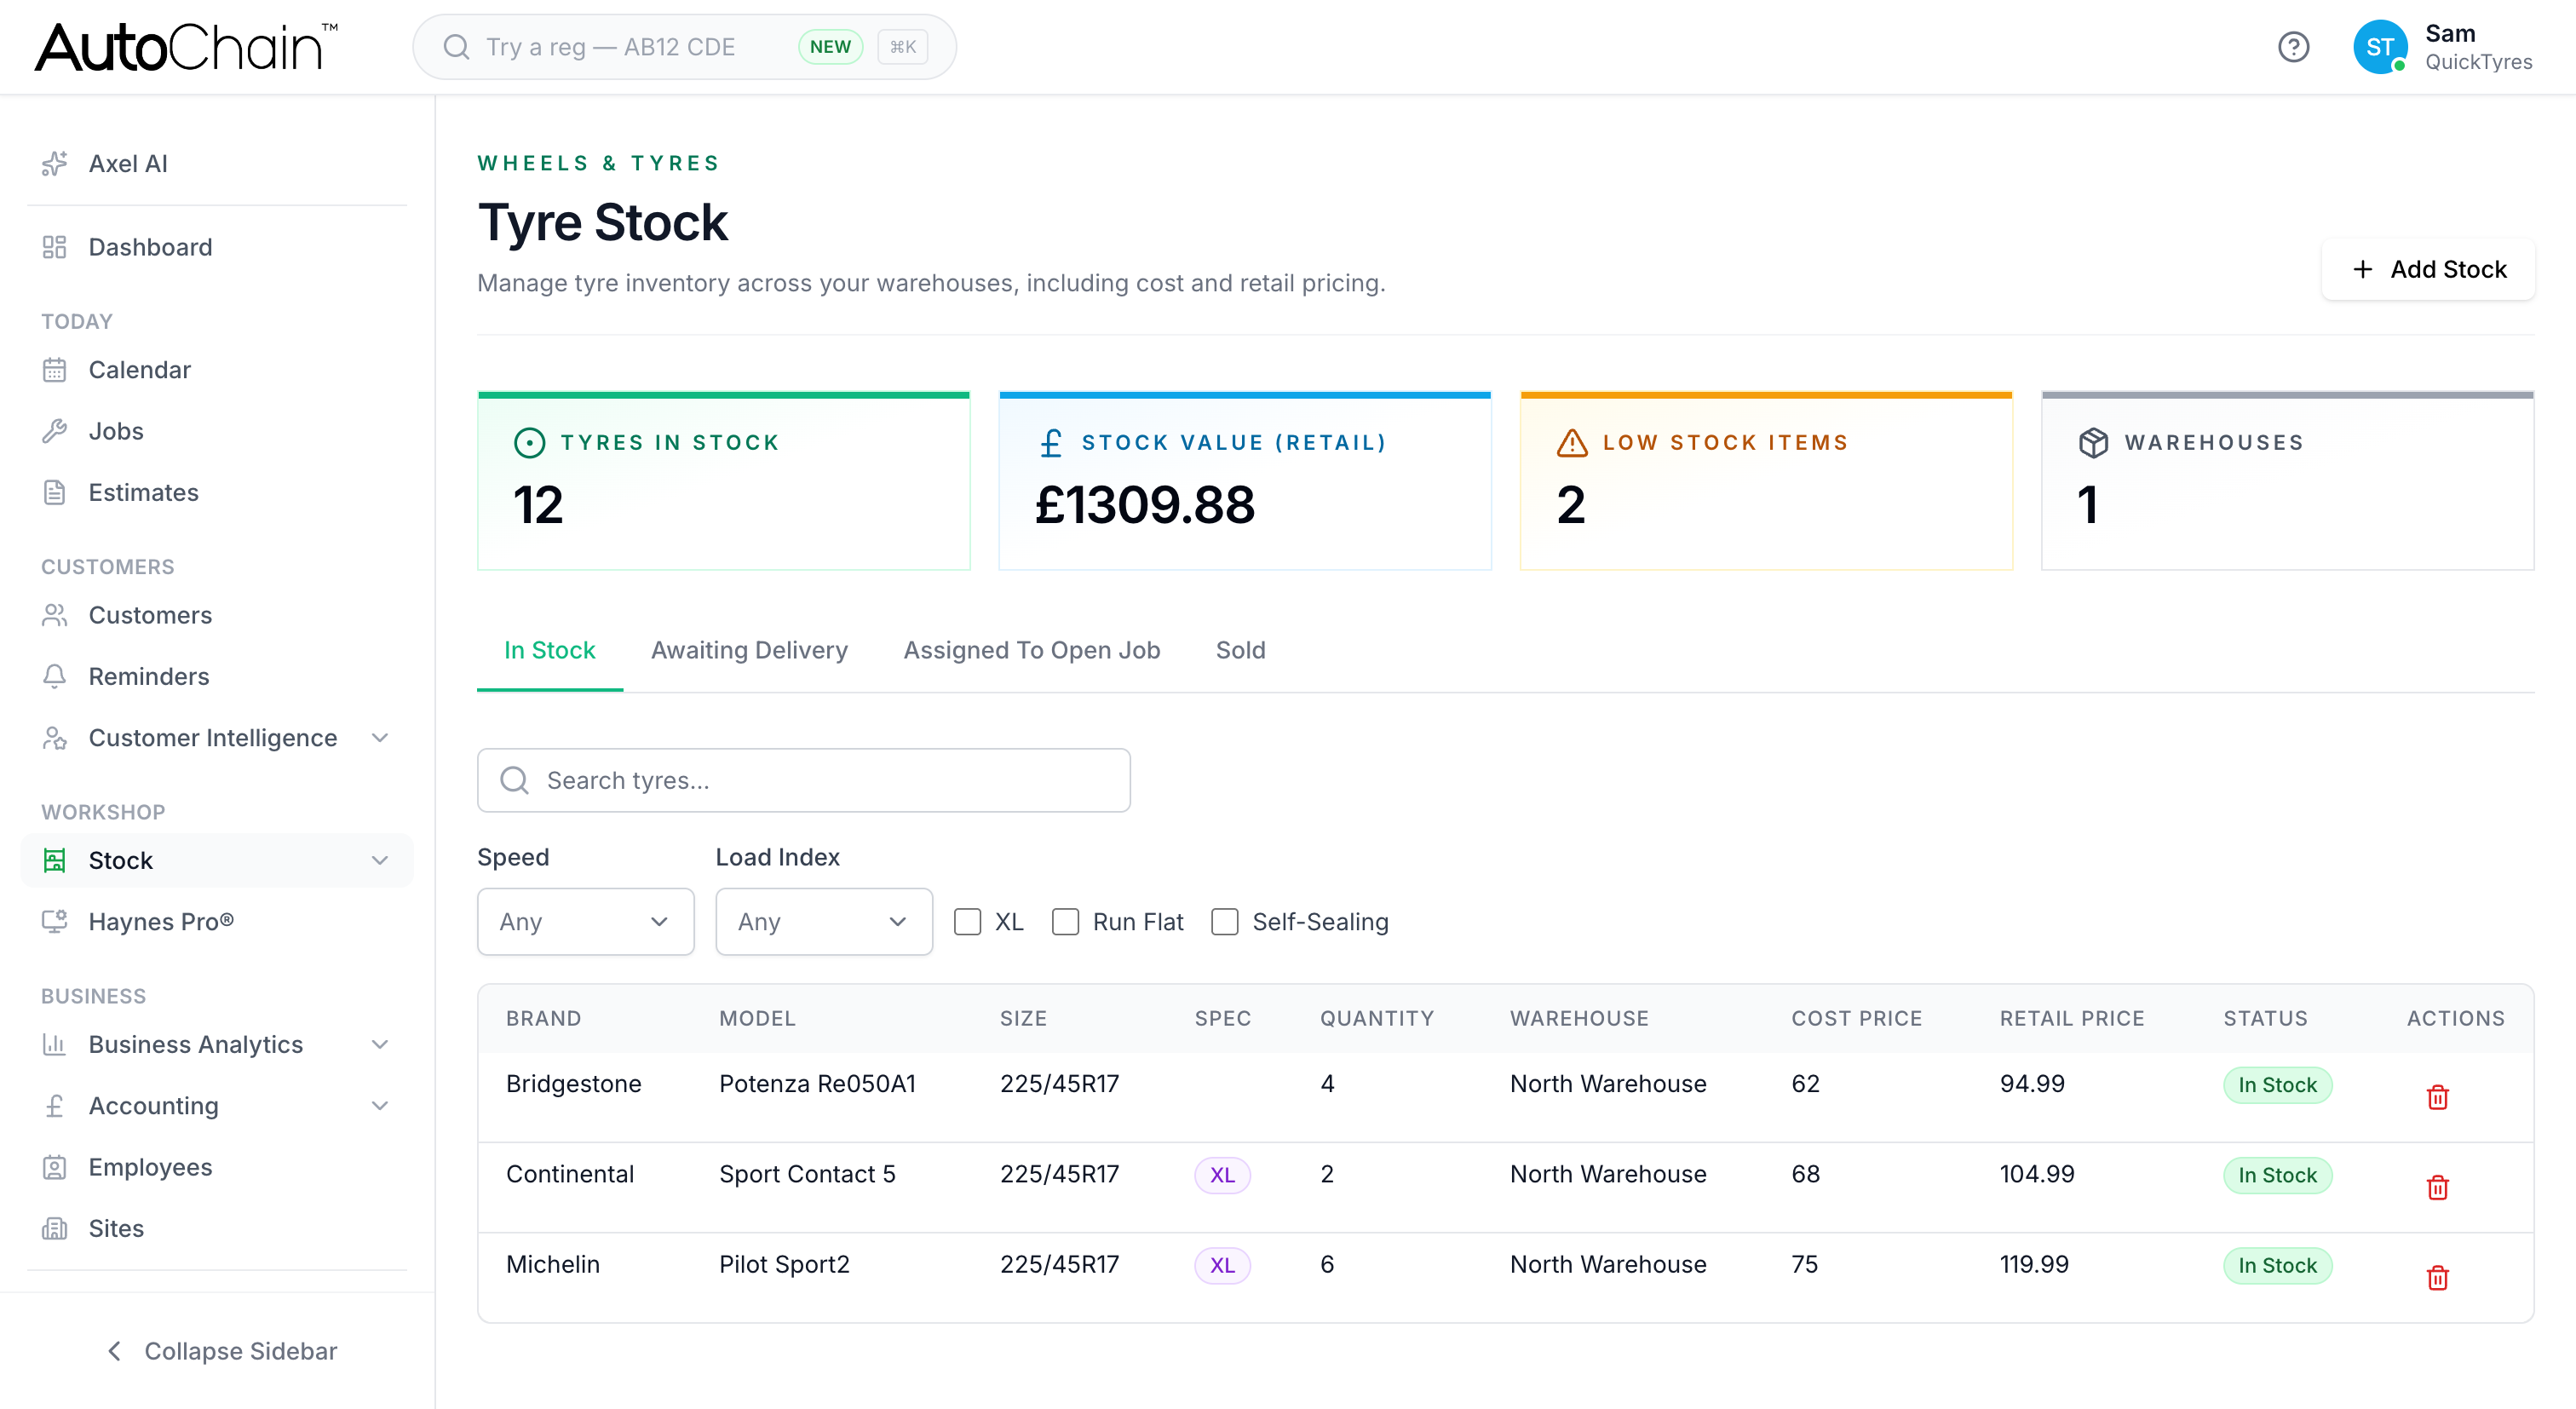Click the Quantity column header

pyautogui.click(x=1376, y=1018)
